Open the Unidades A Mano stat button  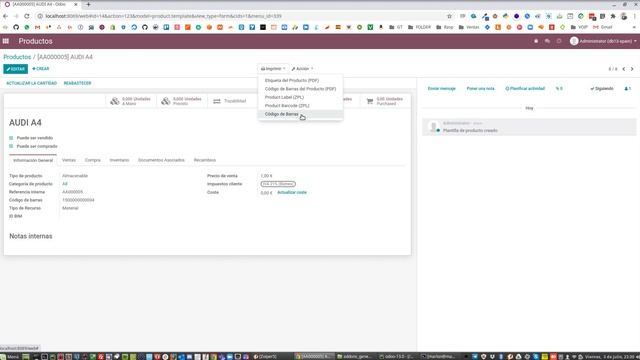[x=131, y=101]
